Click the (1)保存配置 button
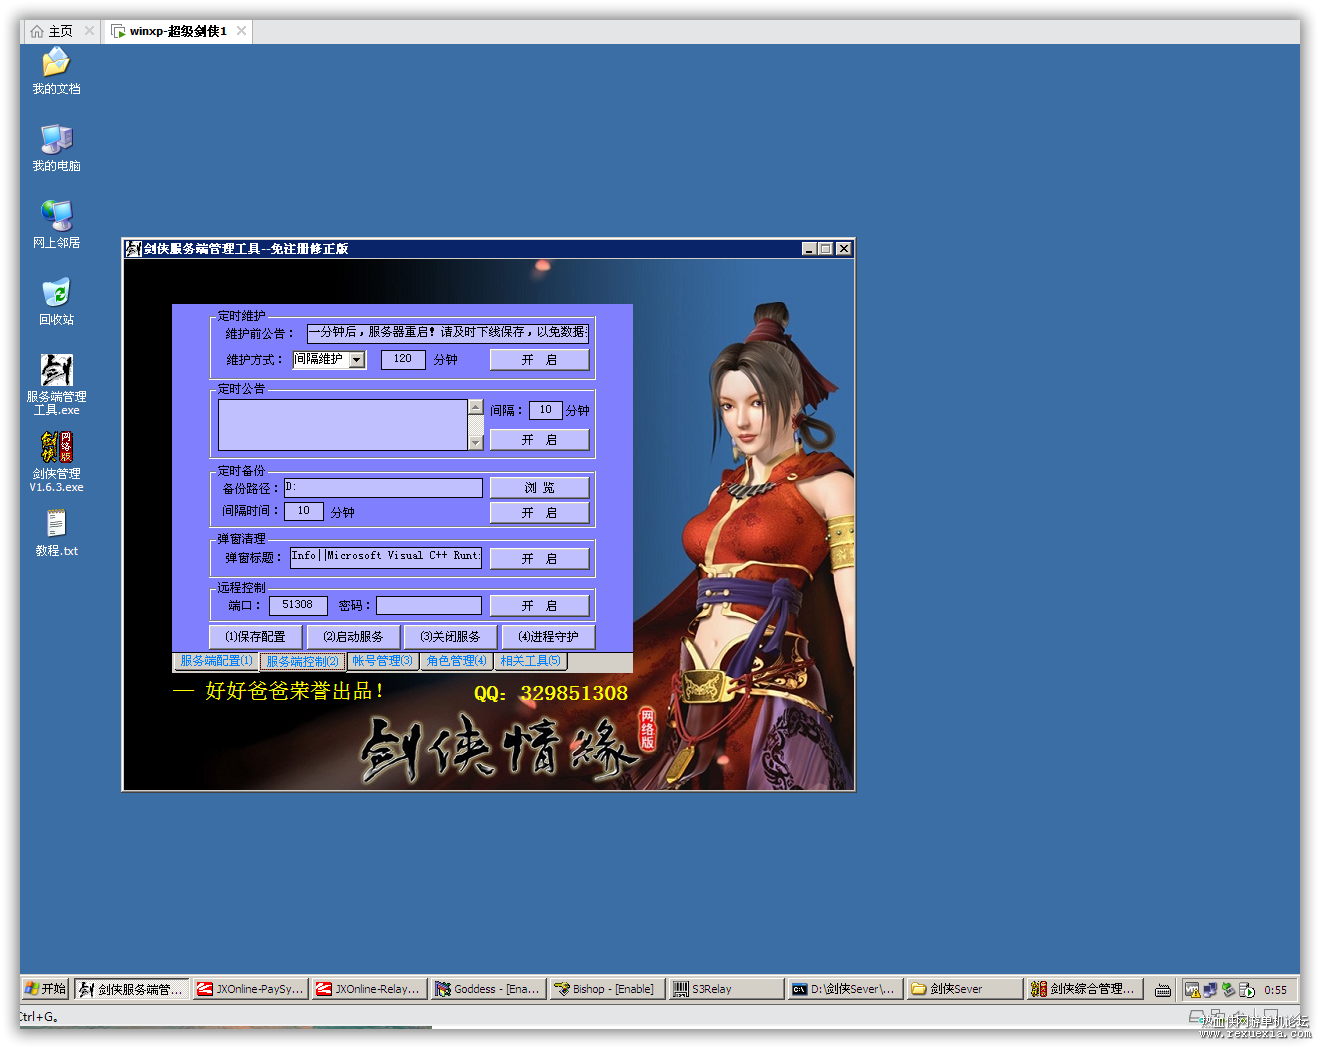Screen dimensions: 1320x1049 pos(255,637)
